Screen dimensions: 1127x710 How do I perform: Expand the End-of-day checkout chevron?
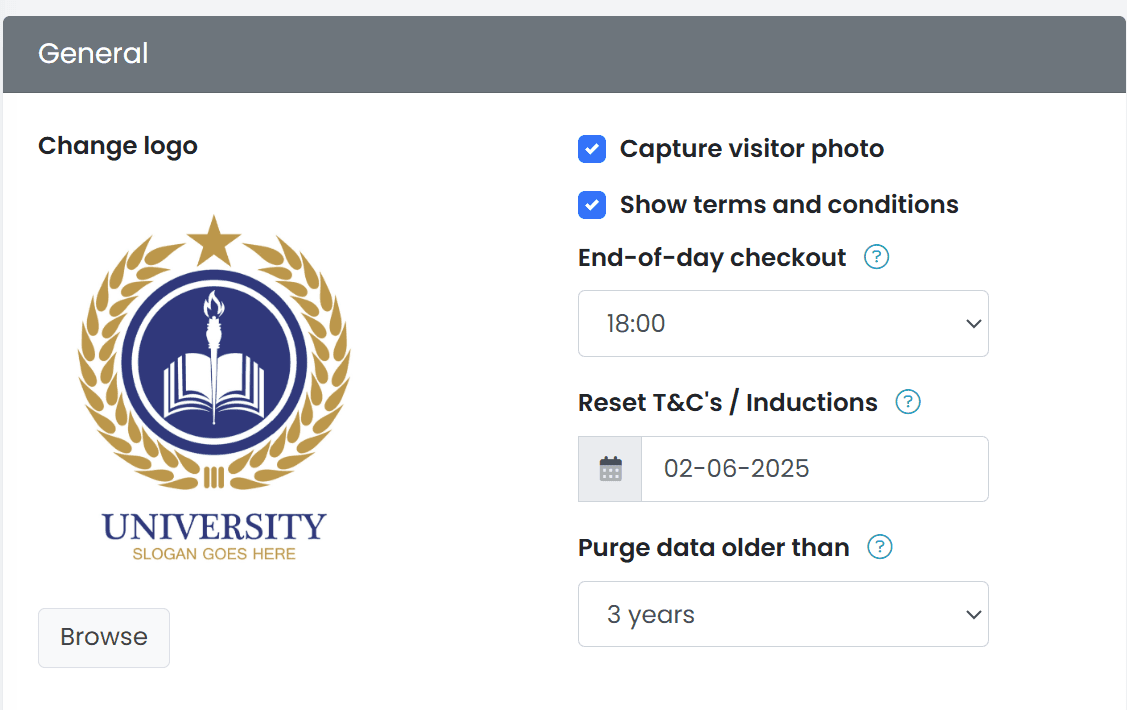(x=973, y=323)
